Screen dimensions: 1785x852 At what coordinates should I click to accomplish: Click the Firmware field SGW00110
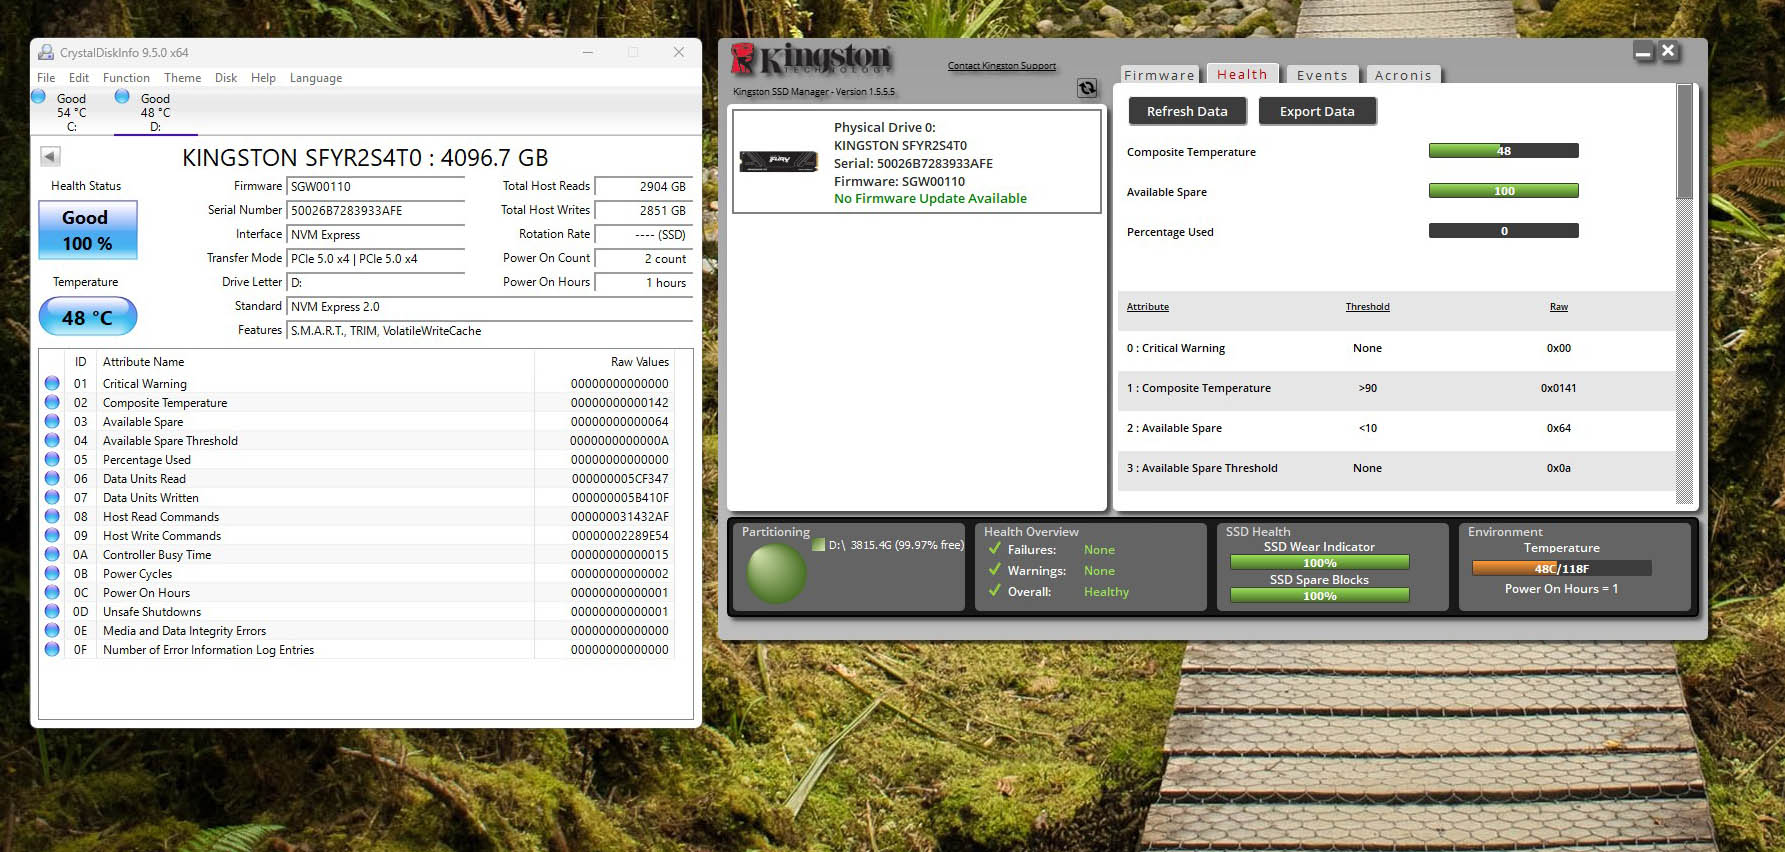pos(376,187)
